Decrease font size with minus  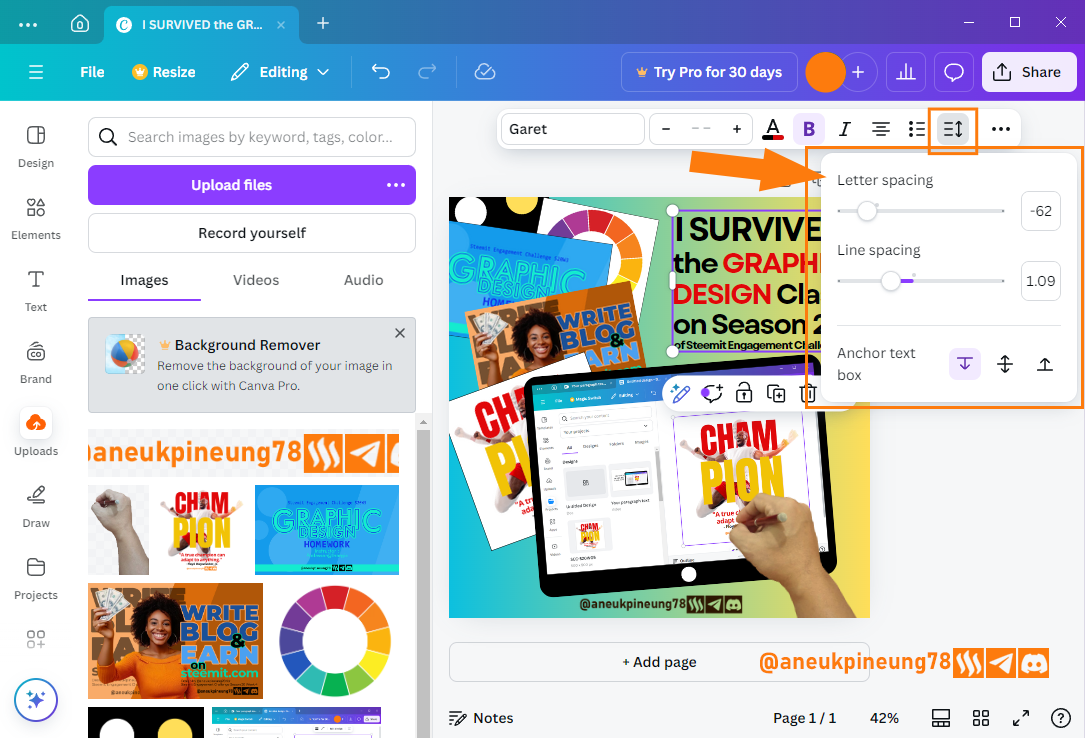tap(666, 129)
